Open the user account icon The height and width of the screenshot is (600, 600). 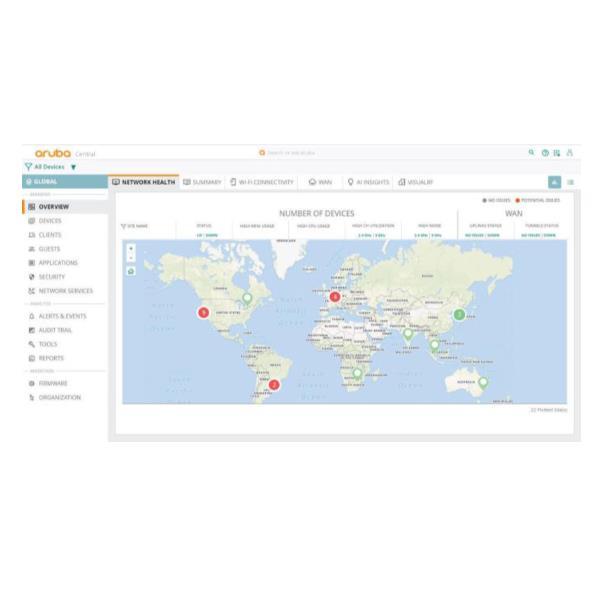[569, 153]
